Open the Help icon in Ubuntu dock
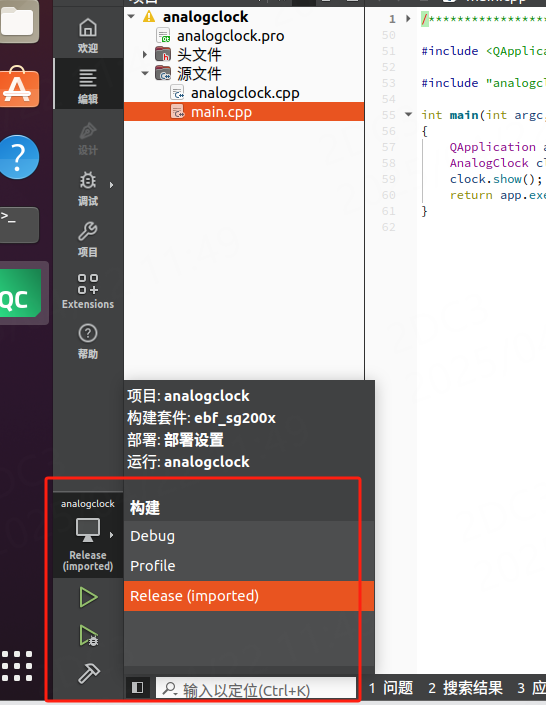Viewport: 546px width, 705px height. pos(18,157)
